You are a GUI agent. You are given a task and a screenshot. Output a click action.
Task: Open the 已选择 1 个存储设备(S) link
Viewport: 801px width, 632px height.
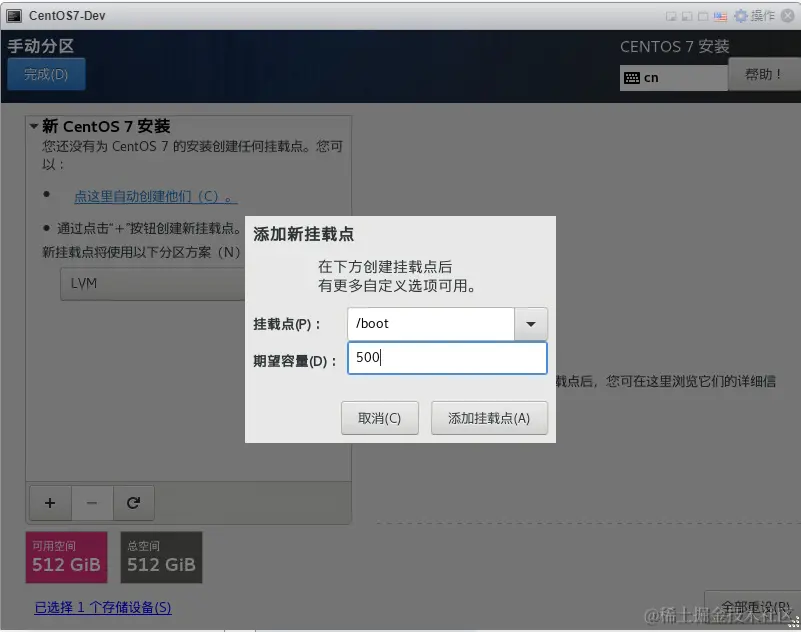pos(103,607)
